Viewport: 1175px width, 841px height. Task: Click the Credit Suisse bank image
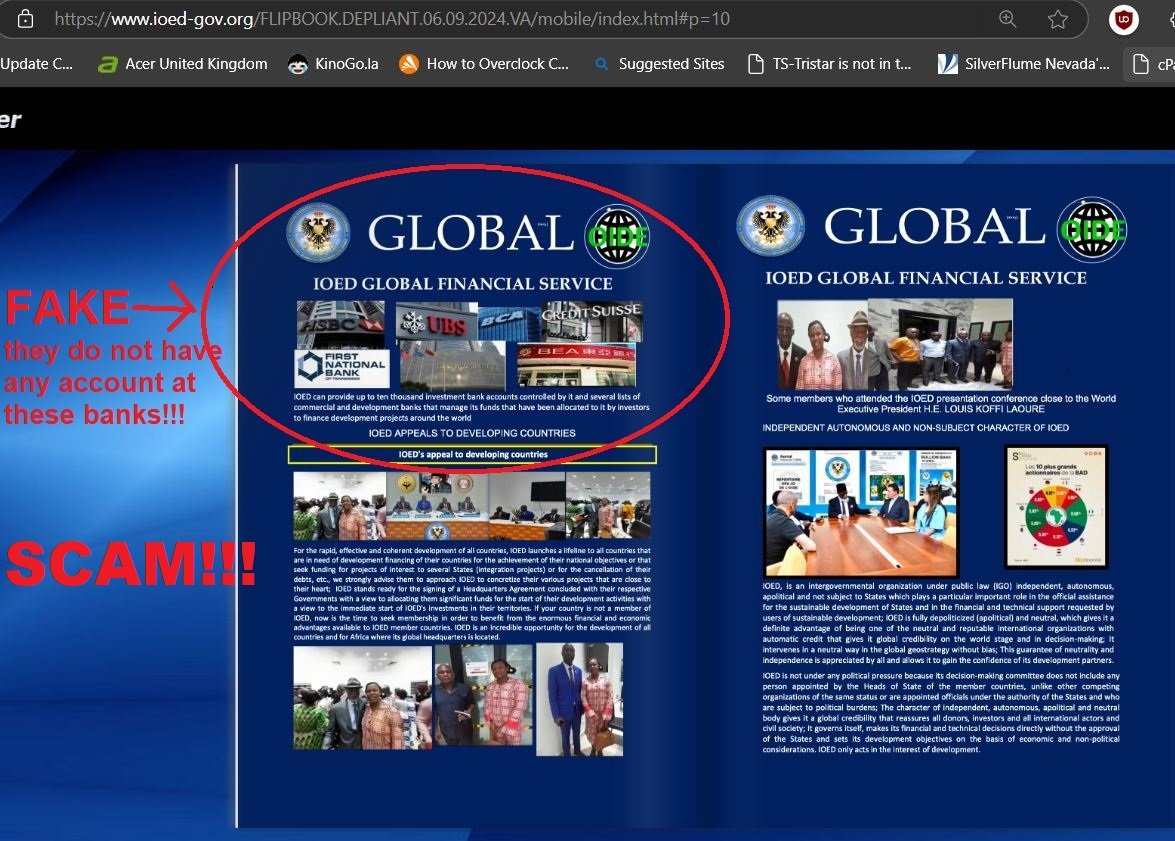pos(591,321)
